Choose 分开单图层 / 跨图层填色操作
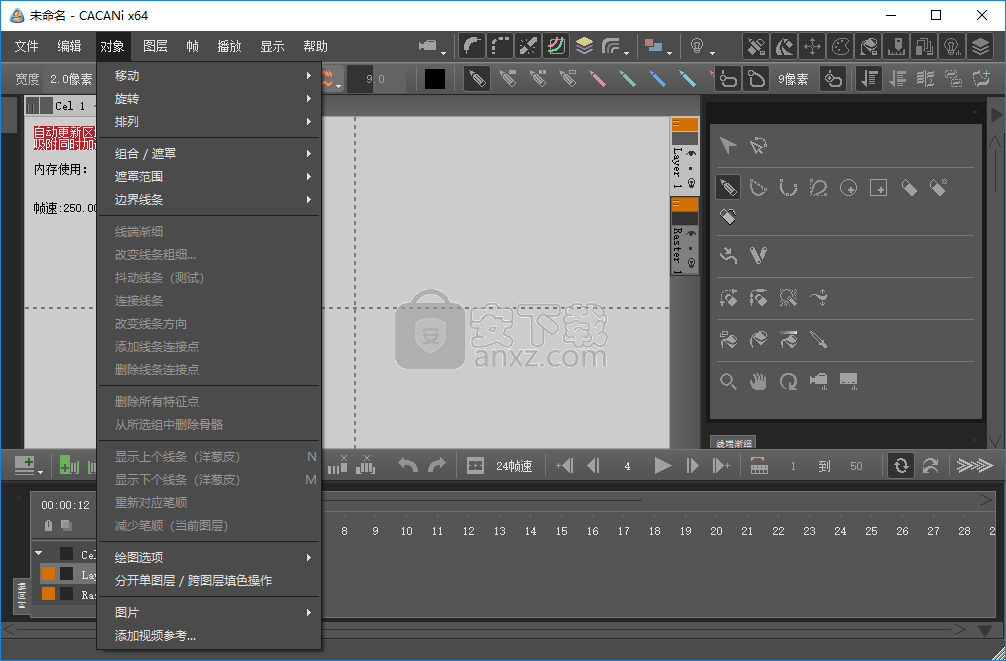Screen dimensions: 1006x661 tap(209, 581)
